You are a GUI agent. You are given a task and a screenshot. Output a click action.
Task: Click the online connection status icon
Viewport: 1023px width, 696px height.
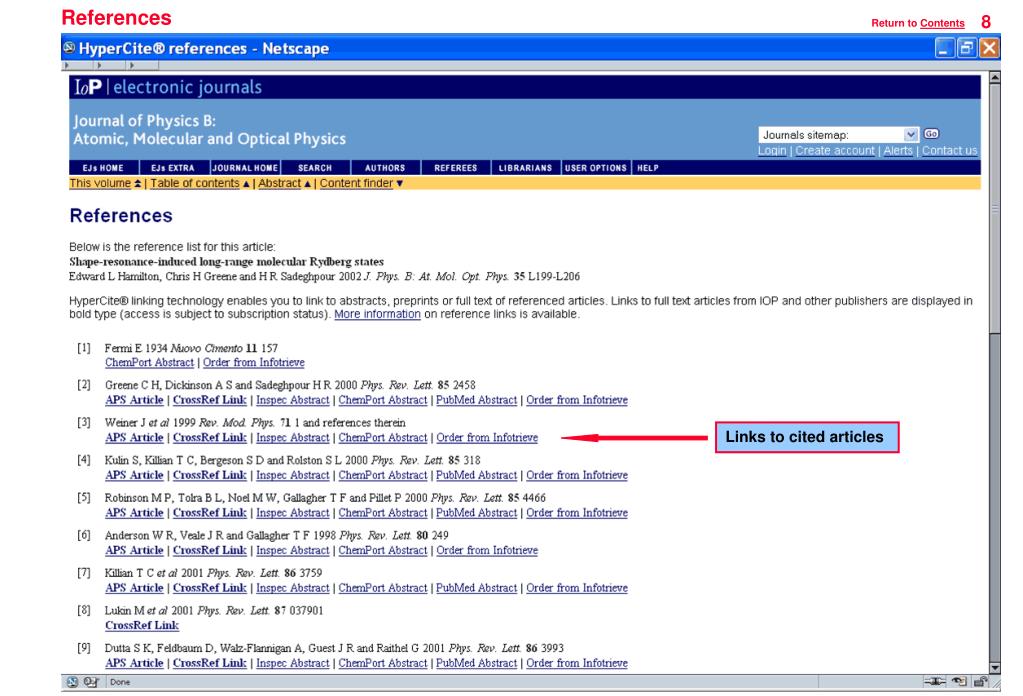[x=934, y=682]
